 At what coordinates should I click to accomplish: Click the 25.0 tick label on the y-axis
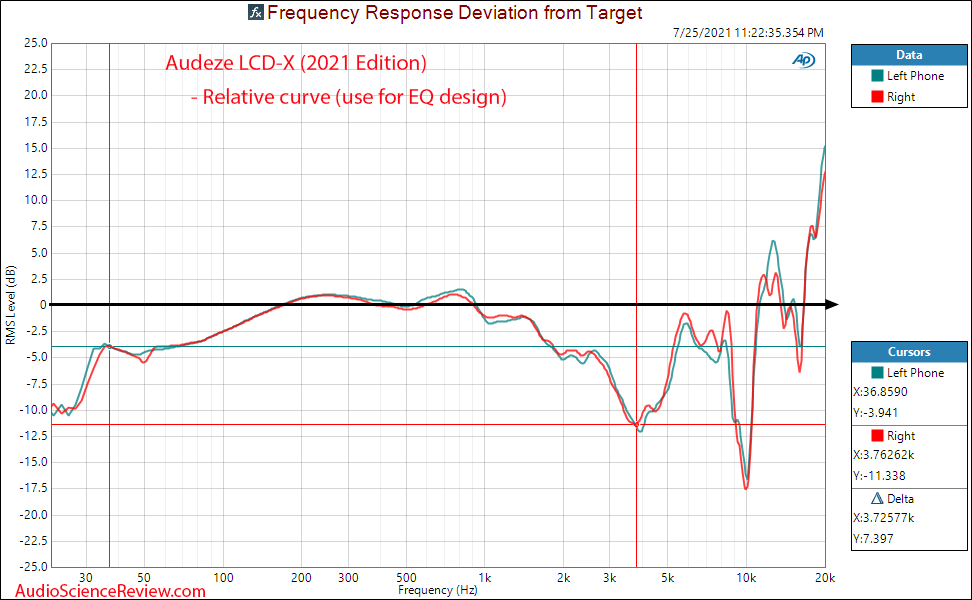point(35,43)
